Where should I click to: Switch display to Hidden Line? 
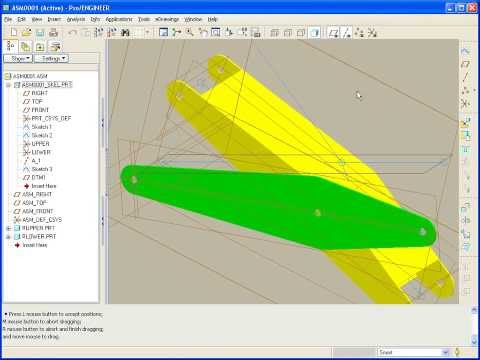(288, 32)
